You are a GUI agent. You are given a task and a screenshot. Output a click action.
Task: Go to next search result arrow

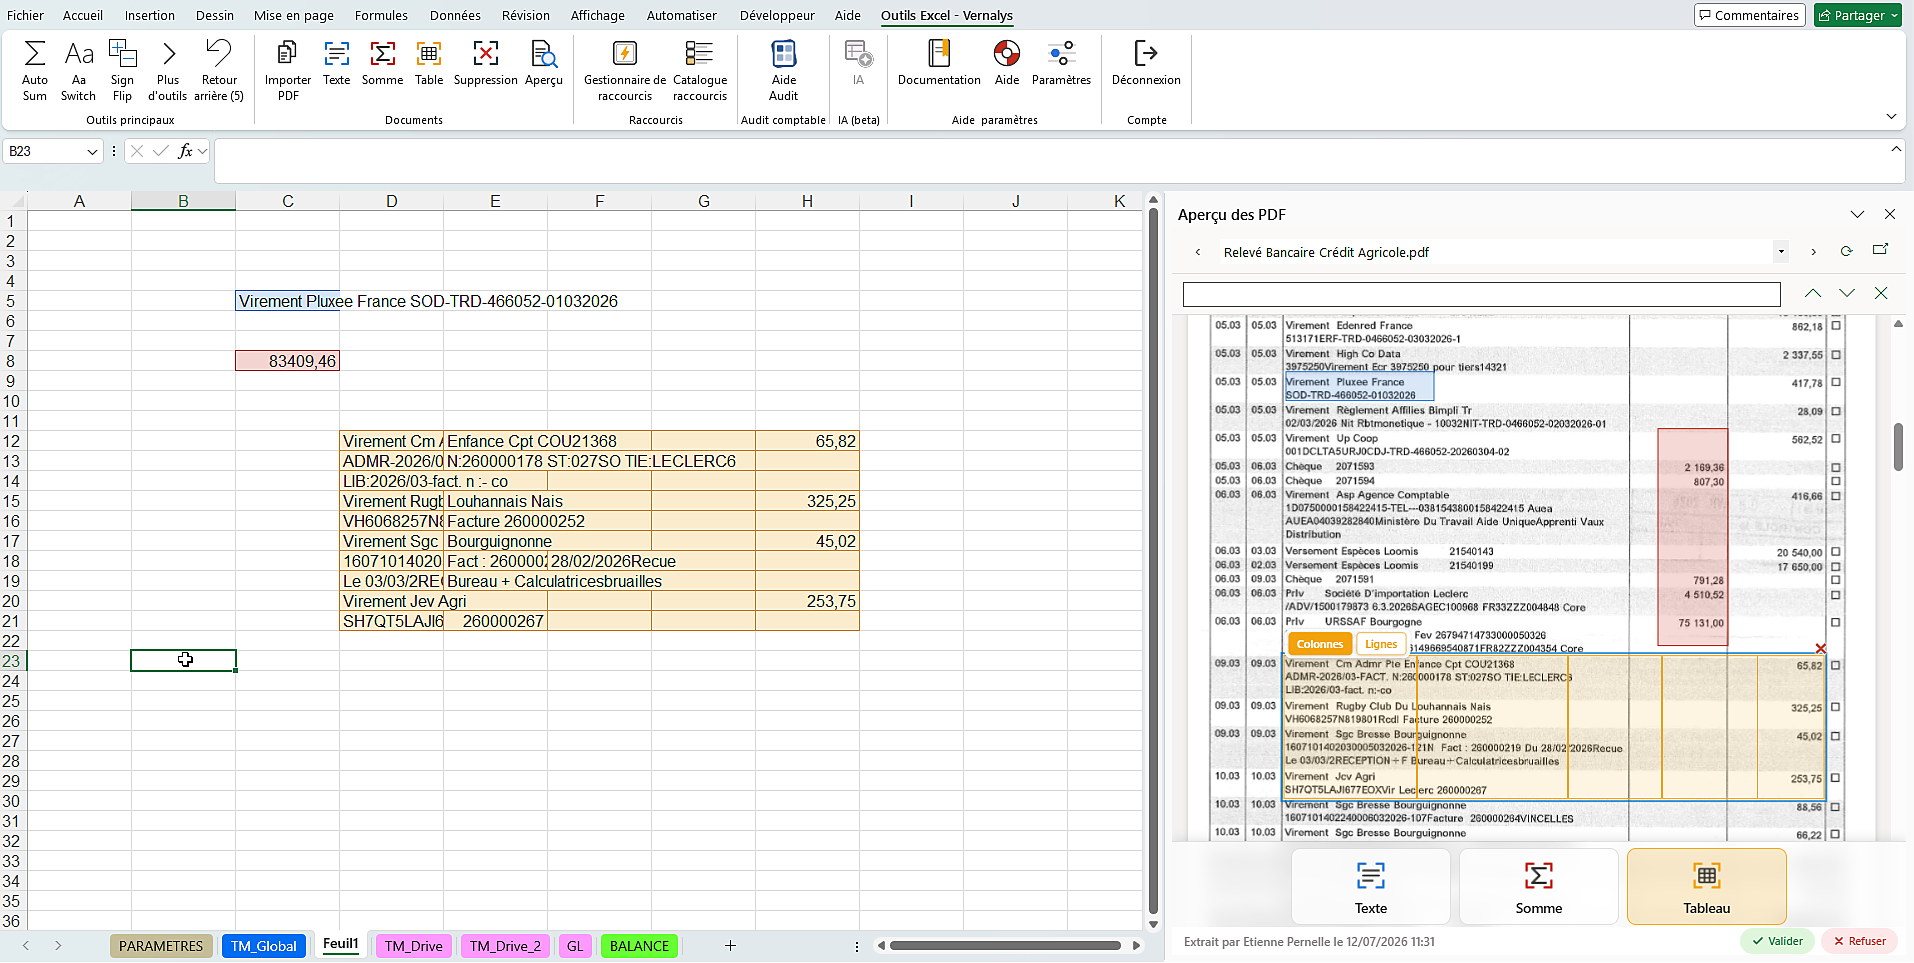[x=1847, y=293]
